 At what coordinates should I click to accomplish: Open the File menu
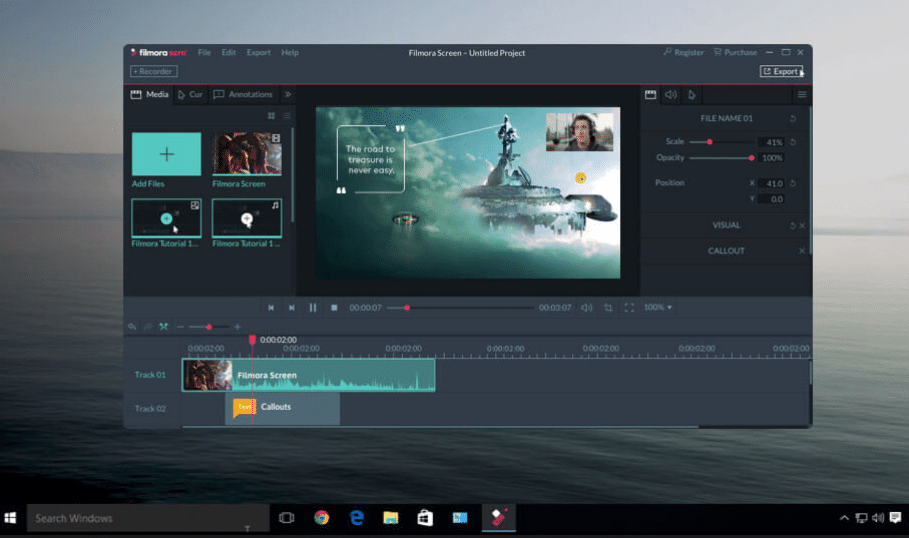204,52
